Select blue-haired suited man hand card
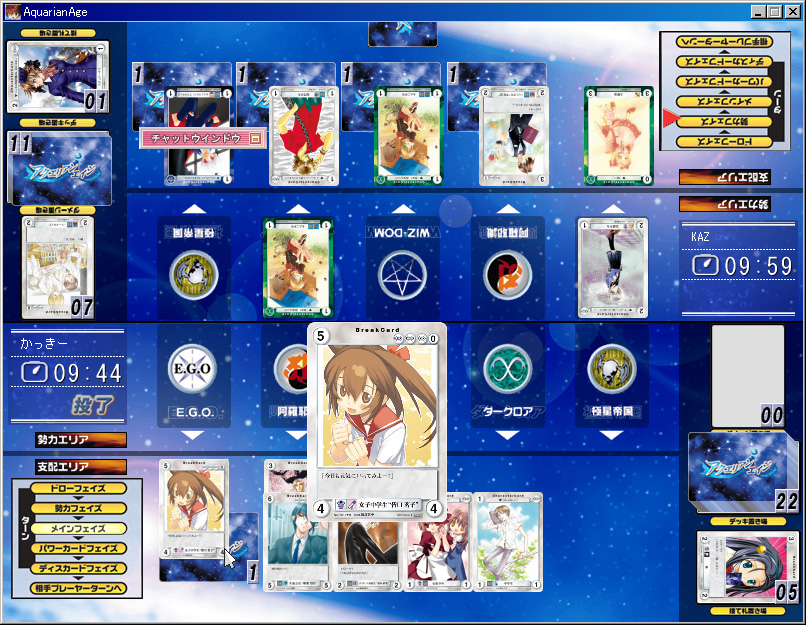806x625 pixels. point(298,542)
